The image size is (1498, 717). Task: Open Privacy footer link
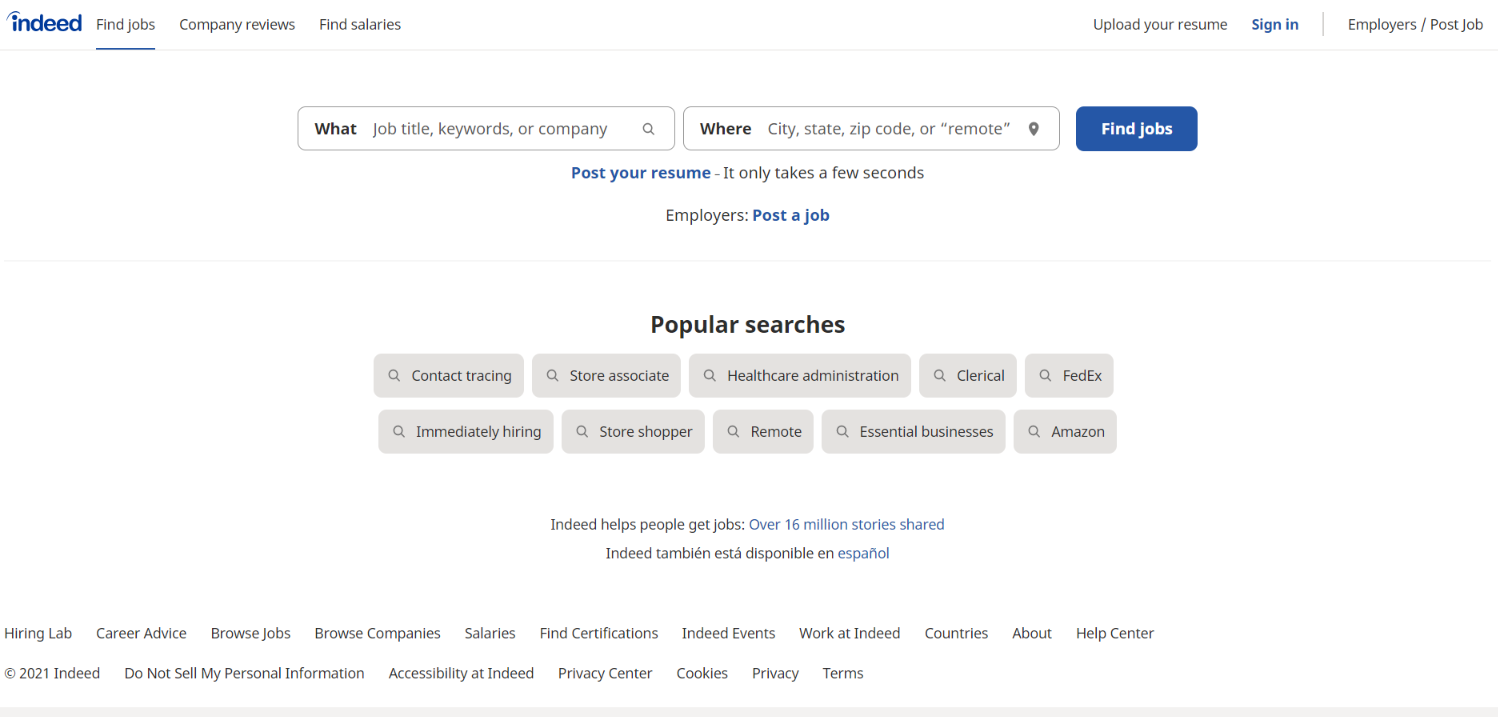tap(775, 673)
